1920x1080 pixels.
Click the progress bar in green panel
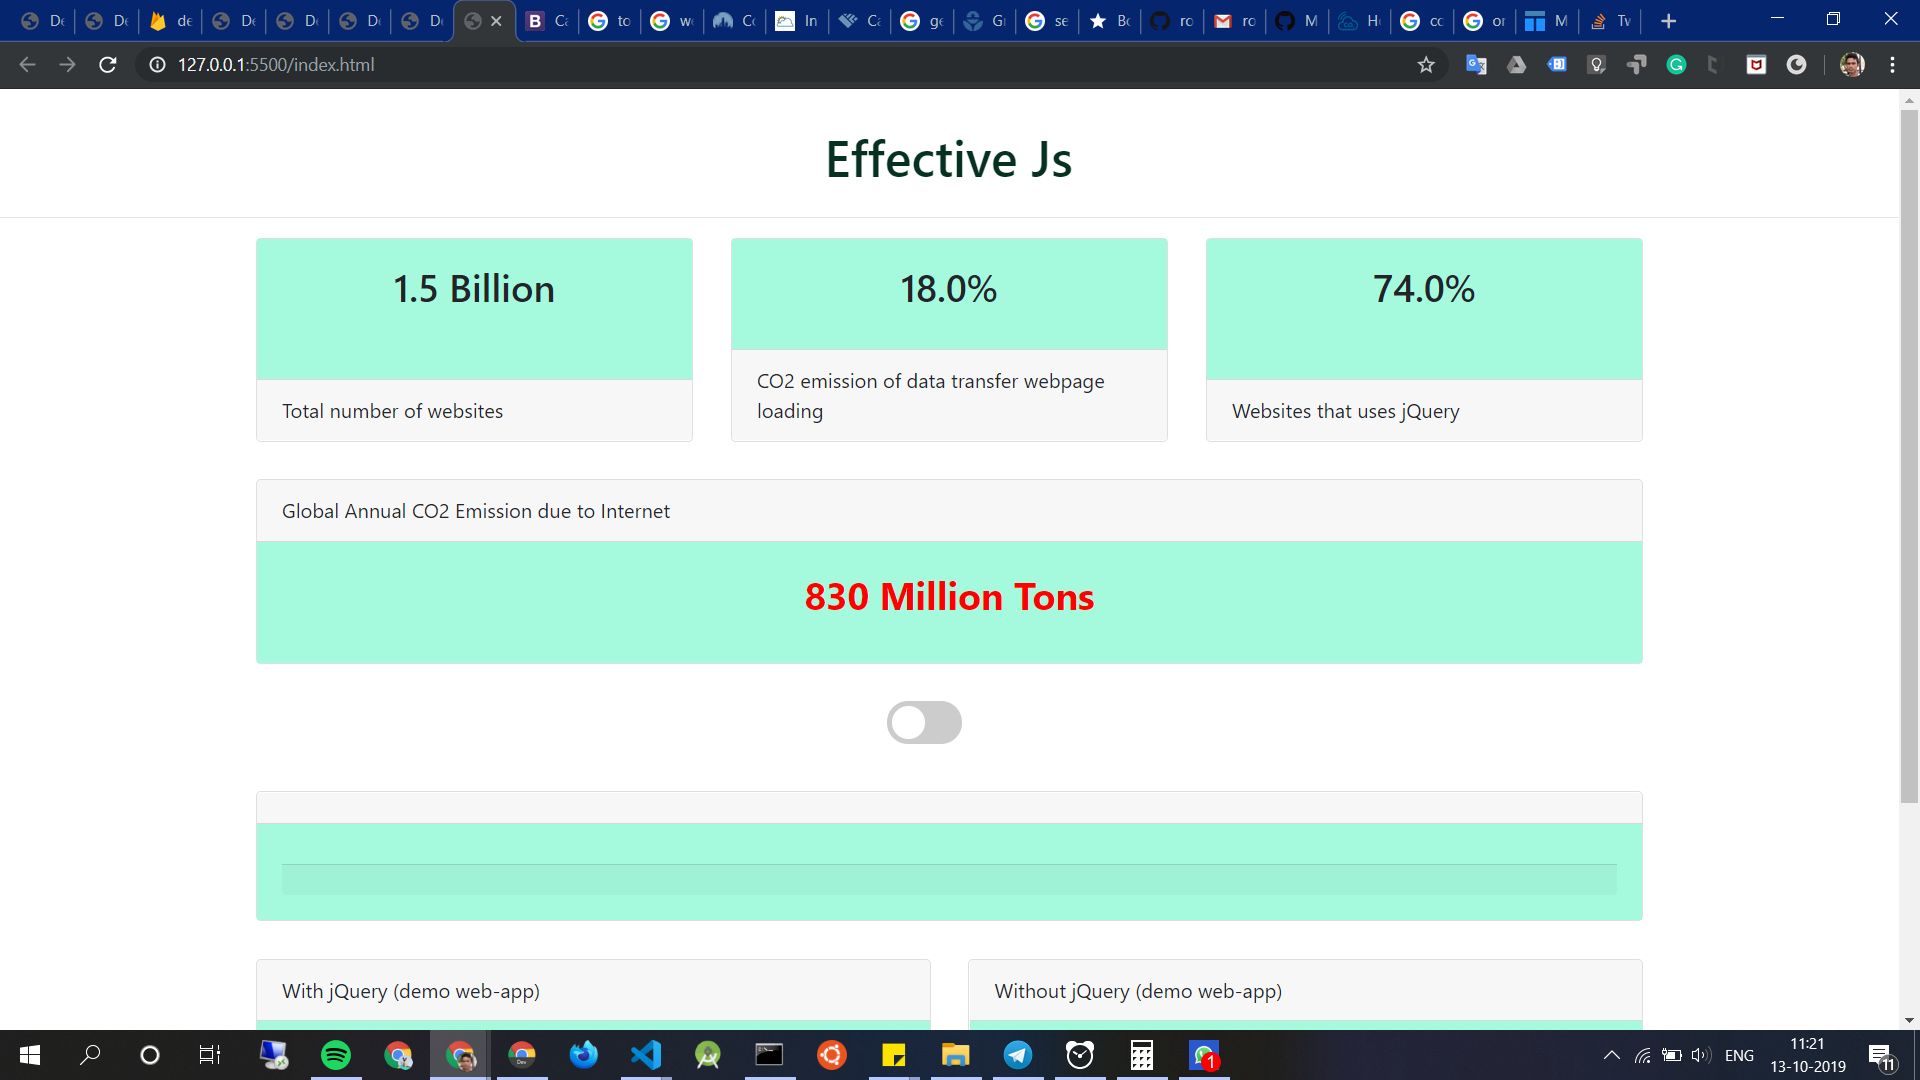point(948,879)
